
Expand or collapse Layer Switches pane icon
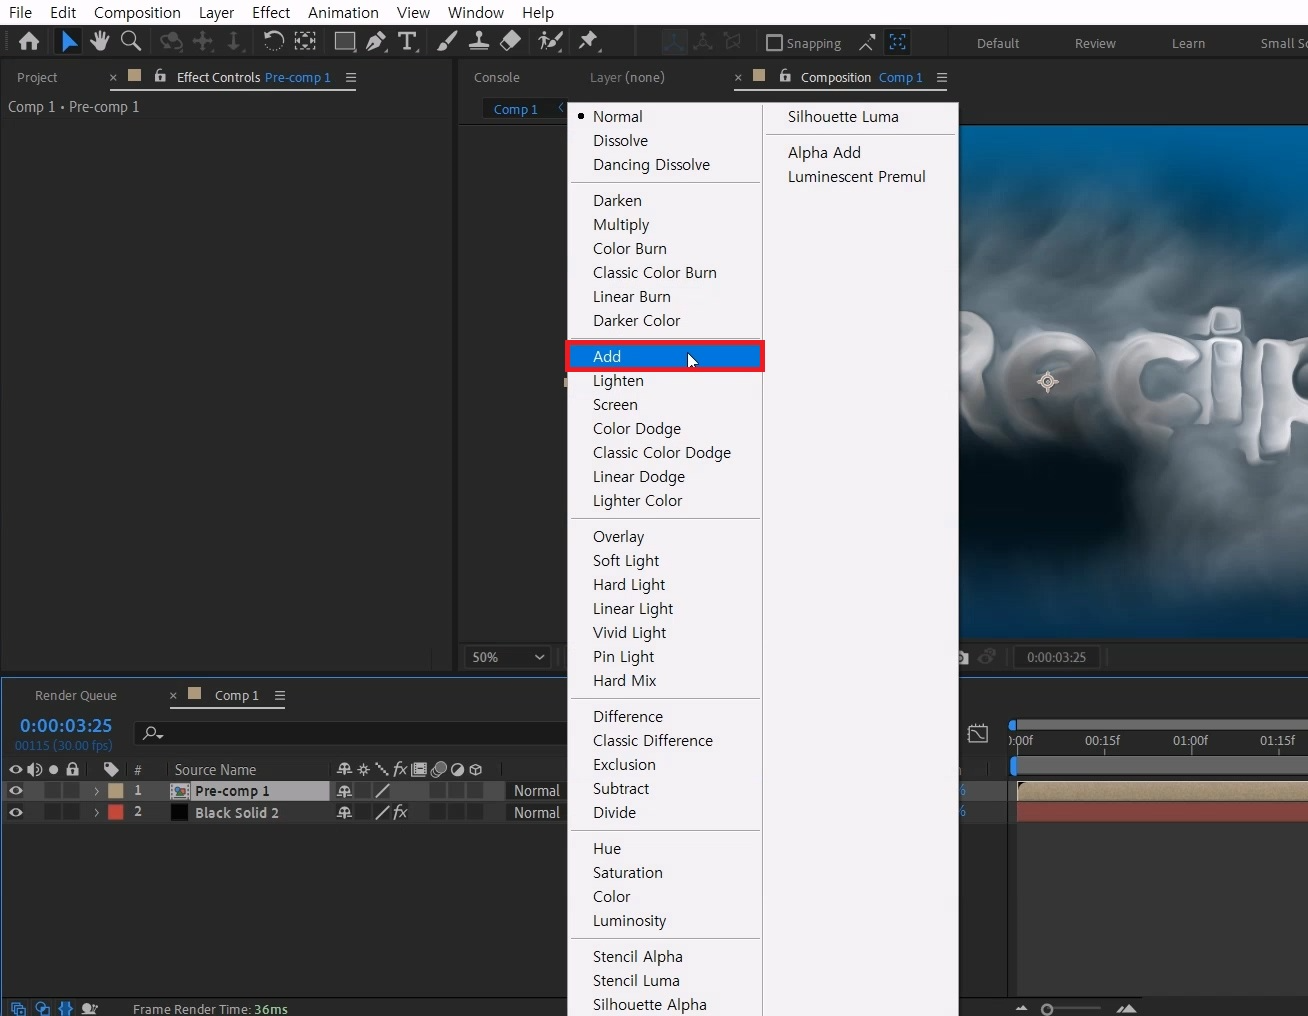18,1008
